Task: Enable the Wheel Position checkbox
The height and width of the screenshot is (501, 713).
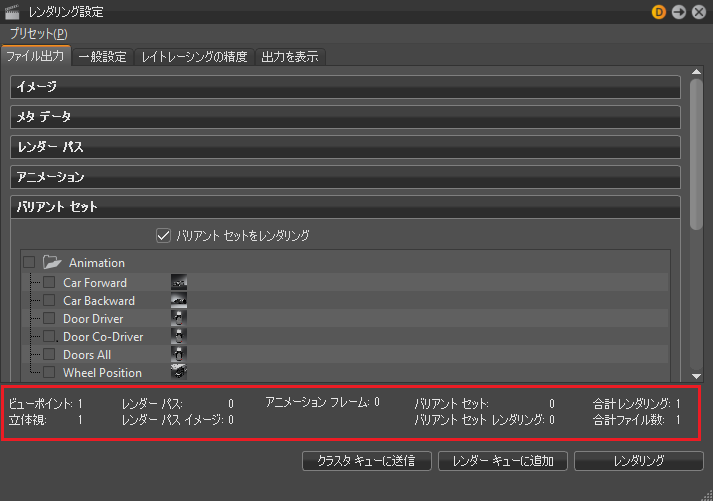Action: 49,372
